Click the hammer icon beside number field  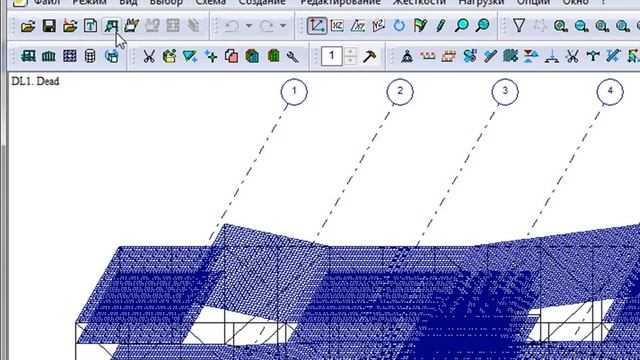click(369, 56)
